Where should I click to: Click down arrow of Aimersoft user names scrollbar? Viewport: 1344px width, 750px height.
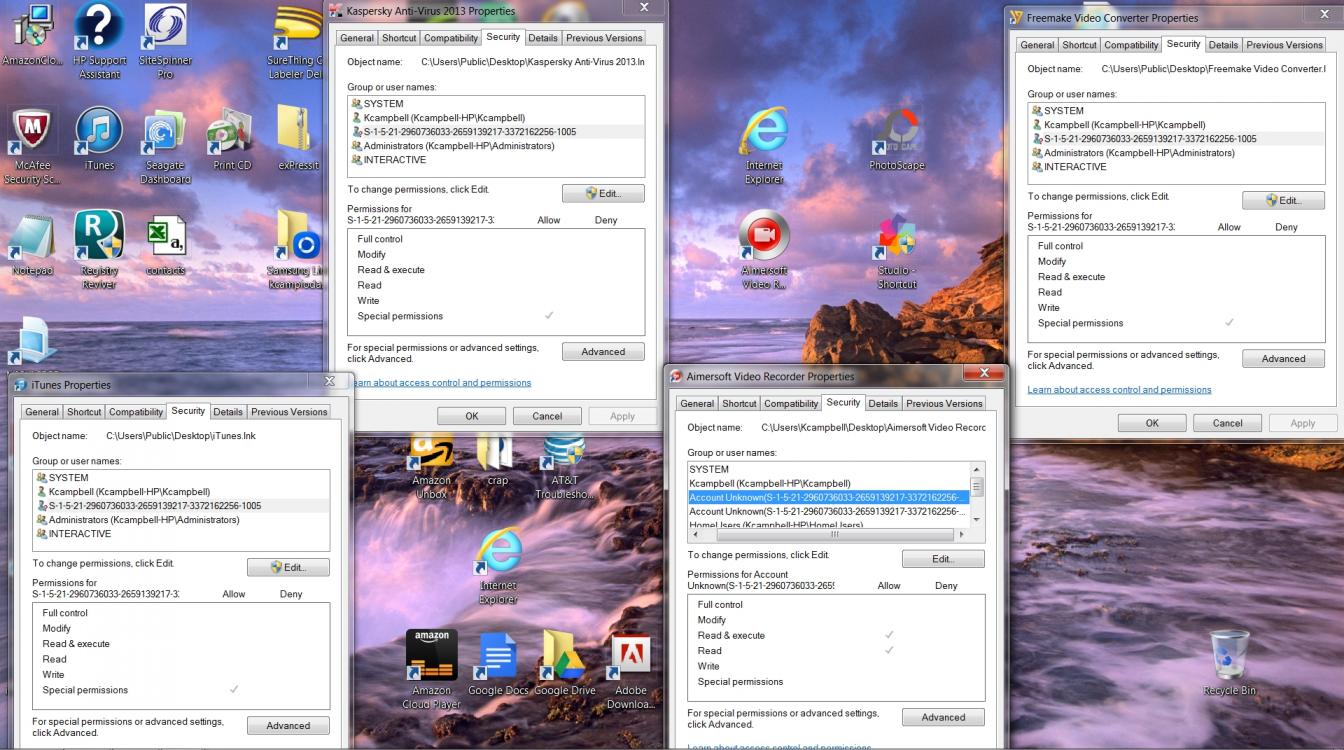click(x=977, y=520)
